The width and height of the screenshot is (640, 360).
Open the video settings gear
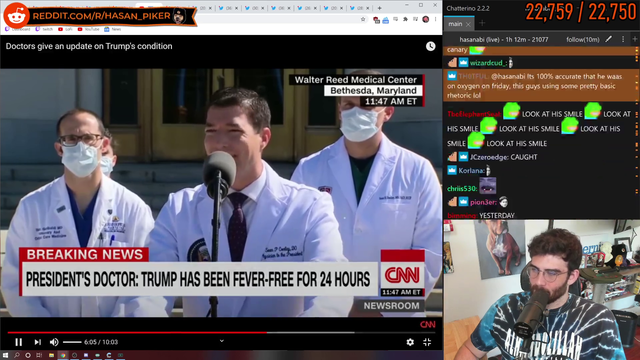point(410,342)
